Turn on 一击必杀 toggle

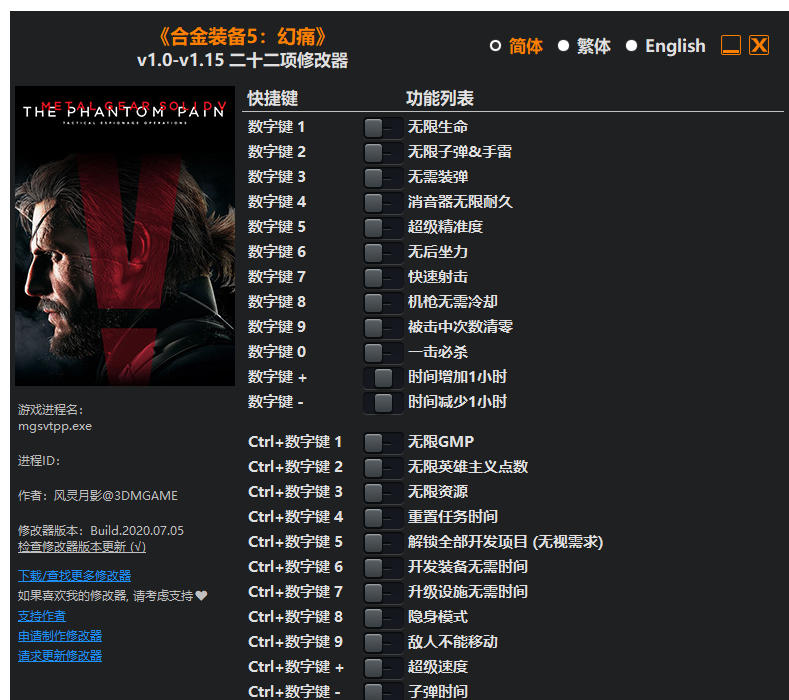(383, 353)
